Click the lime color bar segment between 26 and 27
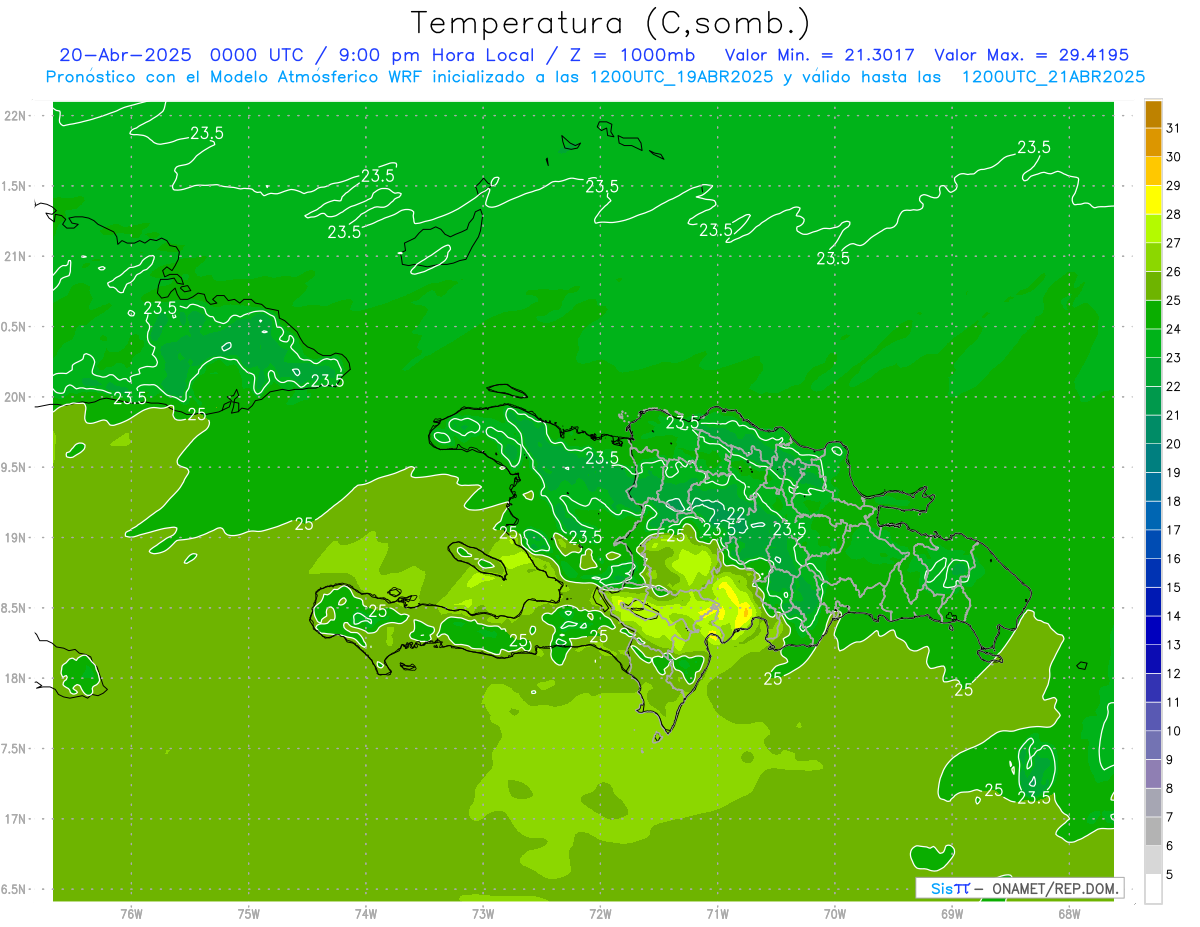The image size is (1200, 927). coord(1153,258)
